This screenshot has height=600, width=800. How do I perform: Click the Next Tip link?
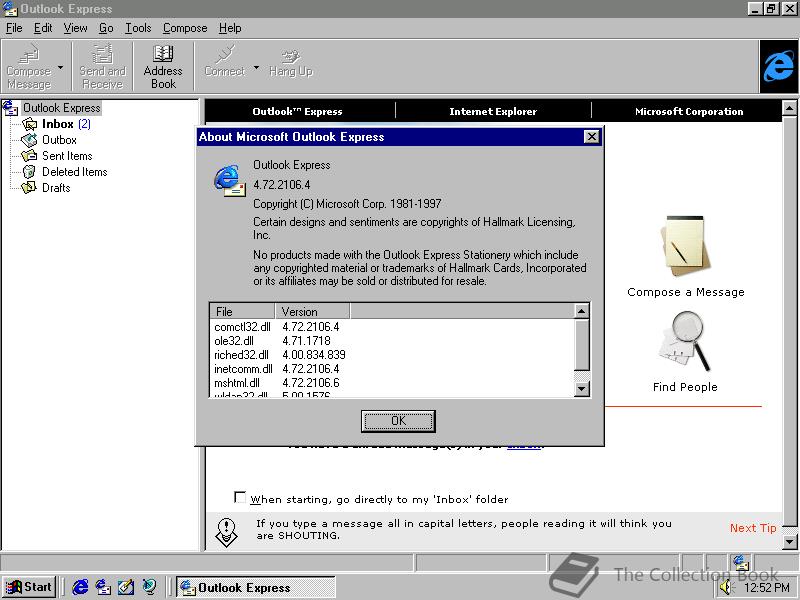(753, 528)
